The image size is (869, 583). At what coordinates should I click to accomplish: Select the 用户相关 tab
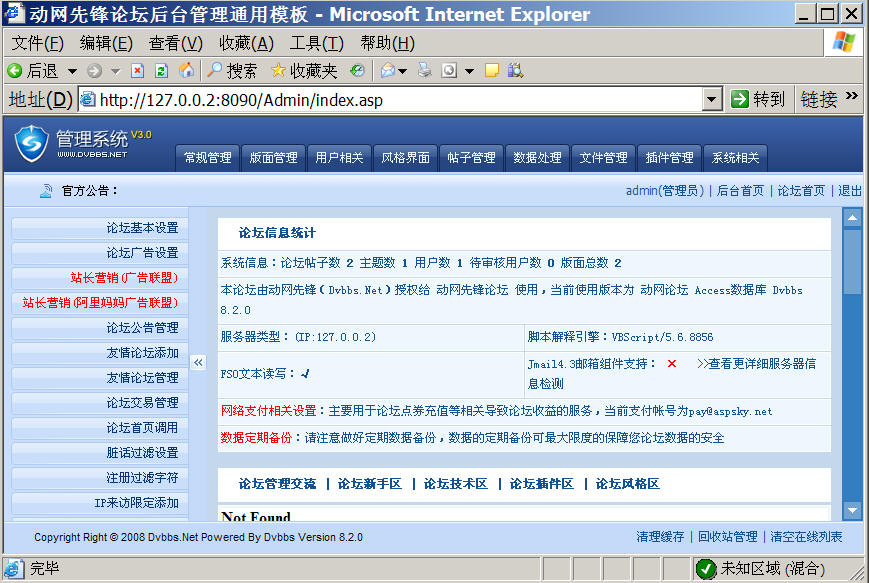click(339, 158)
